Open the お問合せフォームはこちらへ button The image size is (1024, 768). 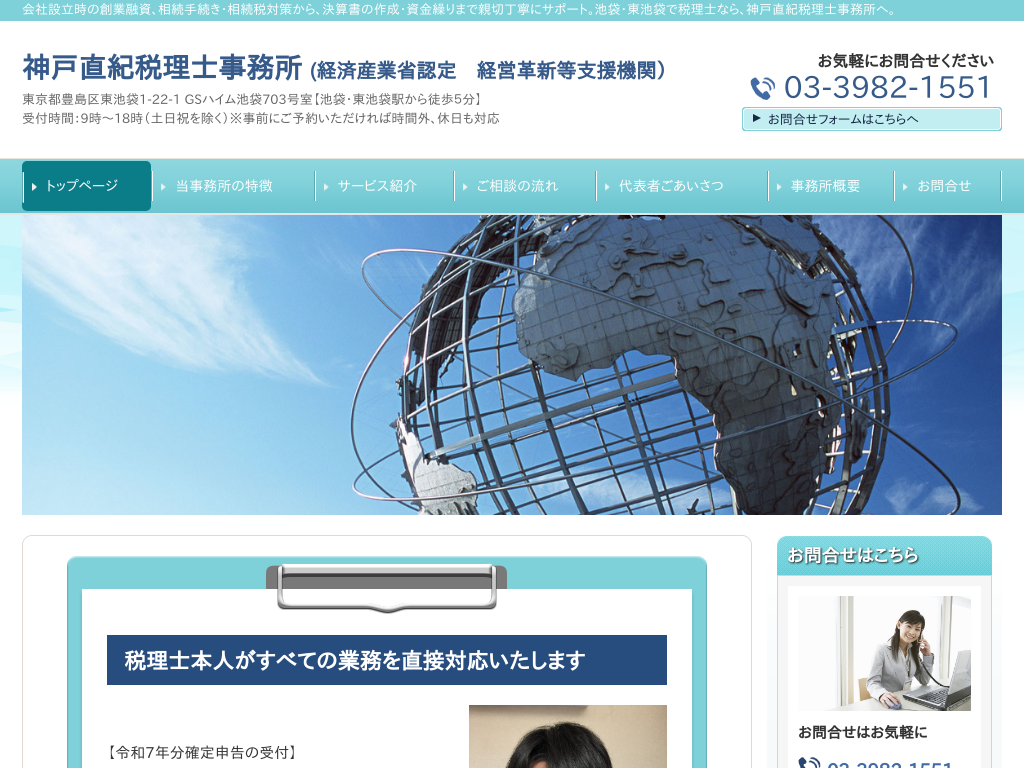871,119
